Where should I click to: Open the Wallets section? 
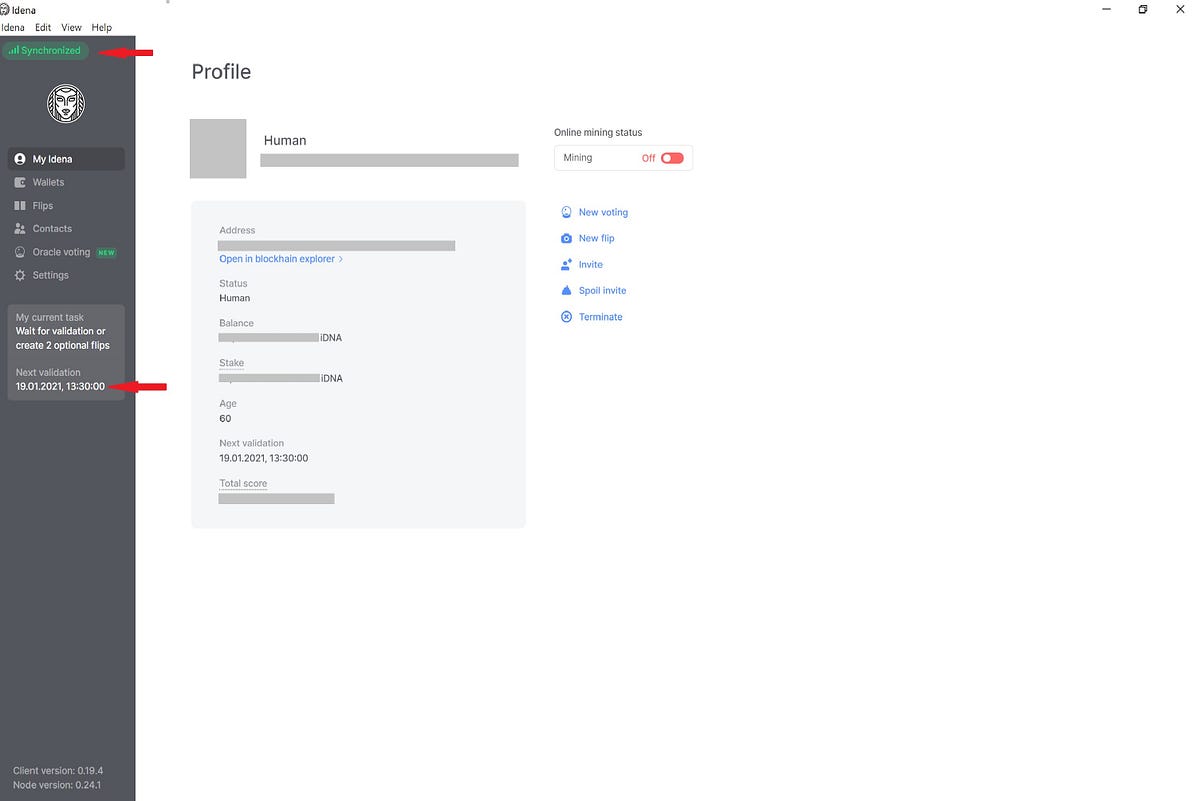pos(46,182)
